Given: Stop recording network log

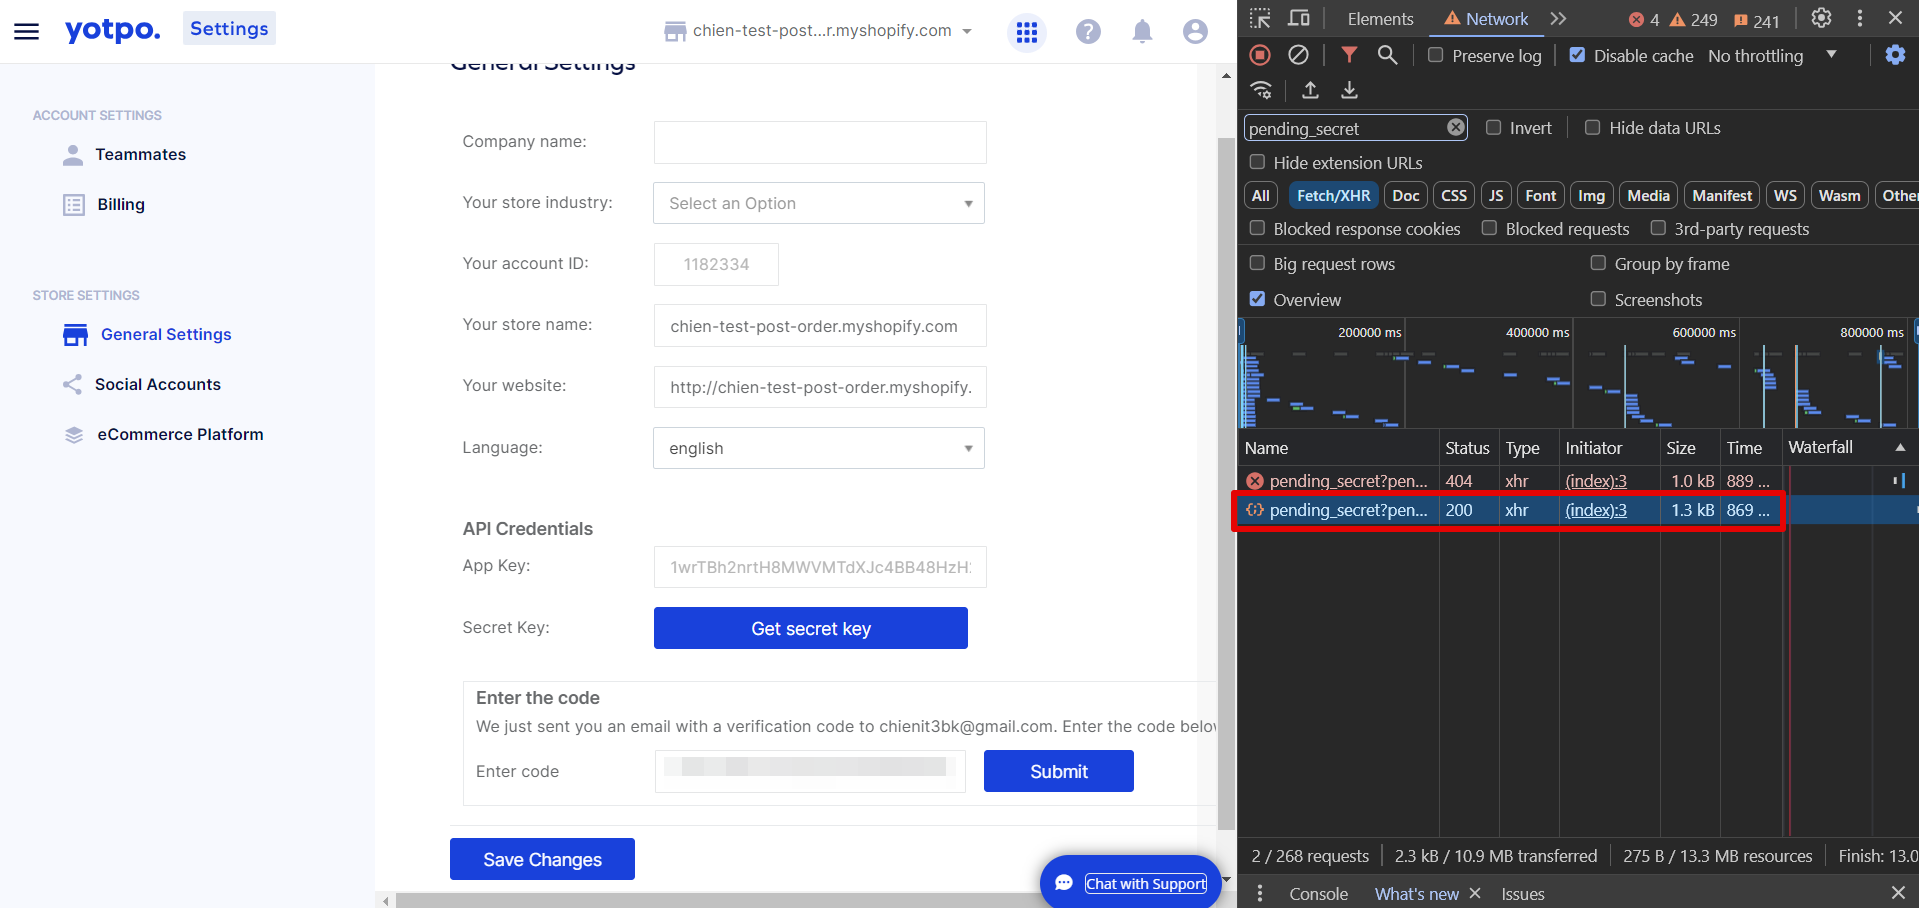Looking at the screenshot, I should [1260, 55].
